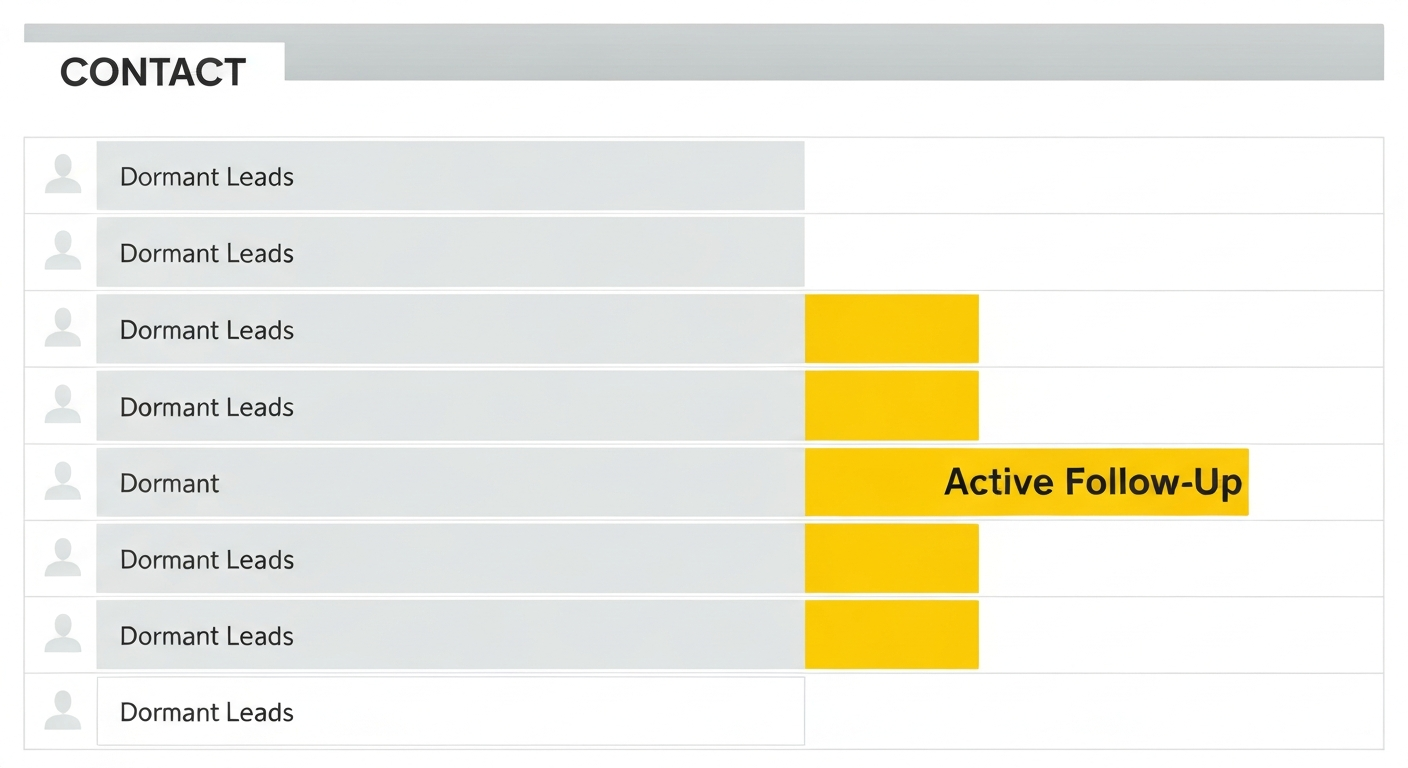The image size is (1408, 768).
Task: Click the avatar icon in the first Dormant Leads row
Action: (63, 175)
